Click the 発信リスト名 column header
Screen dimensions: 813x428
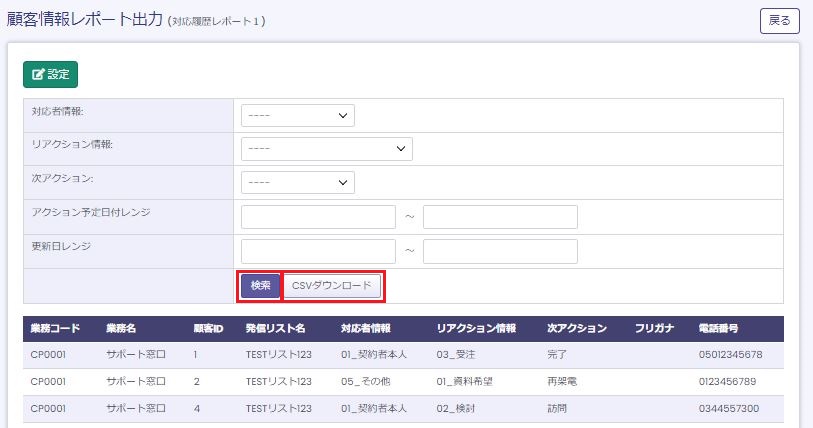275,328
